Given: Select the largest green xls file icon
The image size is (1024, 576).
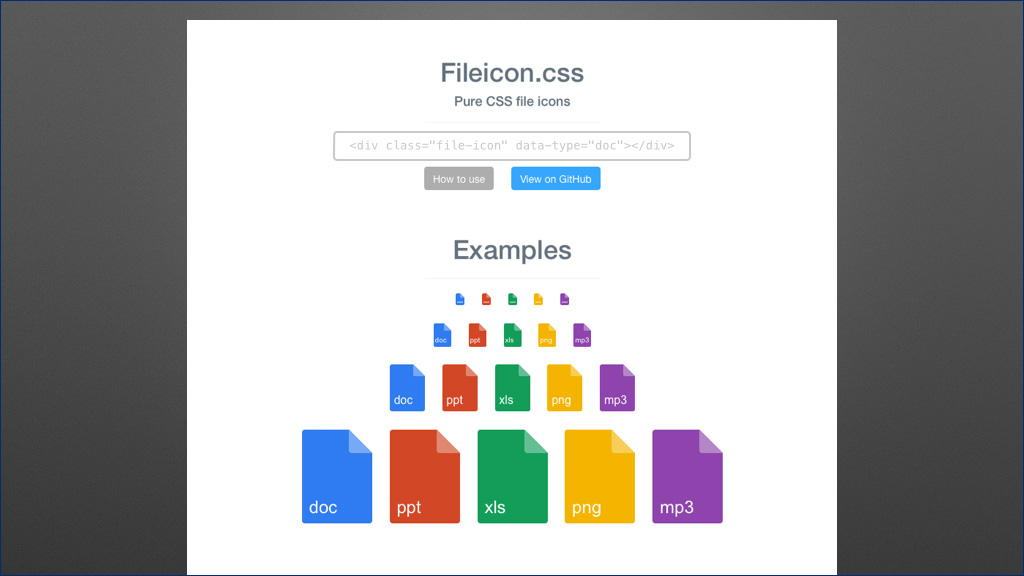Looking at the screenshot, I should pos(513,476).
